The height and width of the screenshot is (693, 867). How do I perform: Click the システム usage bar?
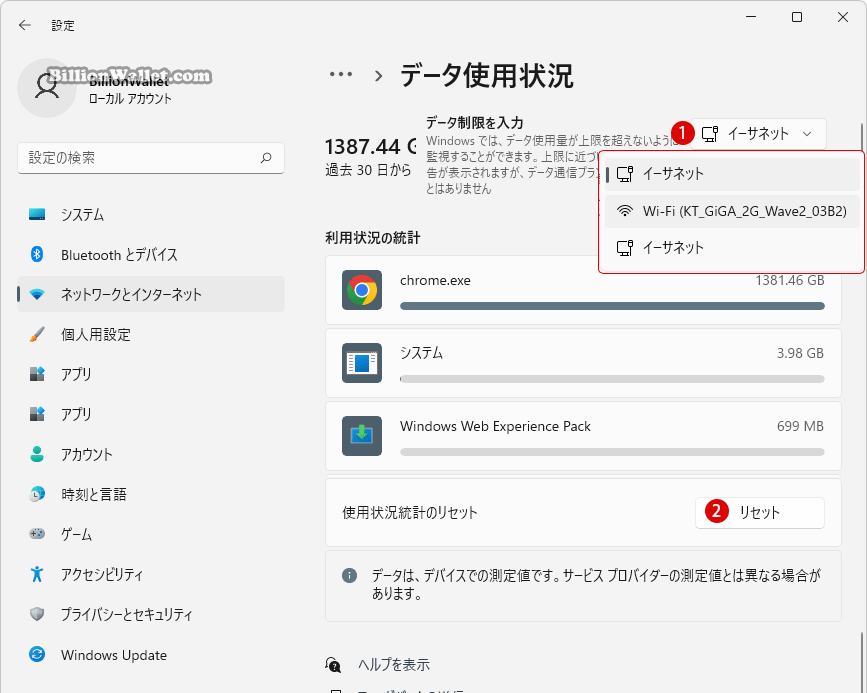click(612, 379)
